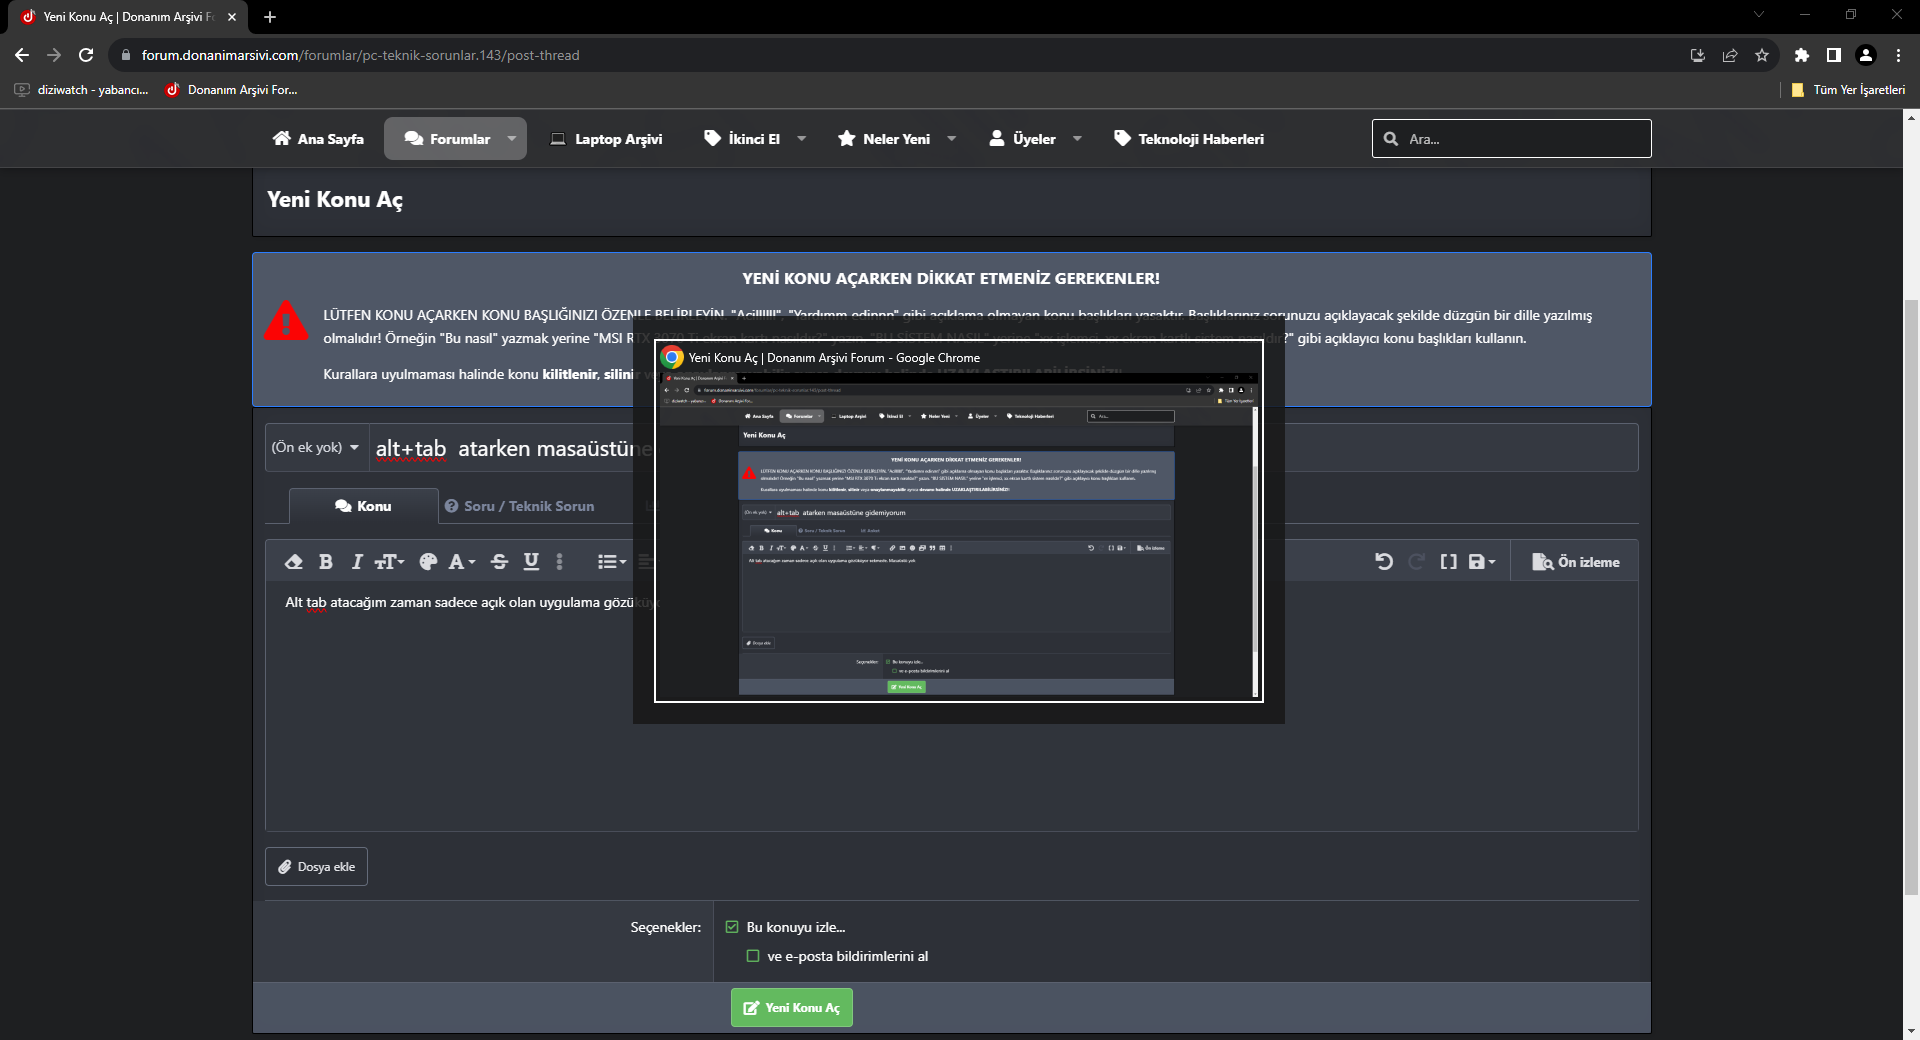Viewport: 1920px width, 1040px height.
Task: Toggle italic formatting in editor
Action: (x=357, y=562)
